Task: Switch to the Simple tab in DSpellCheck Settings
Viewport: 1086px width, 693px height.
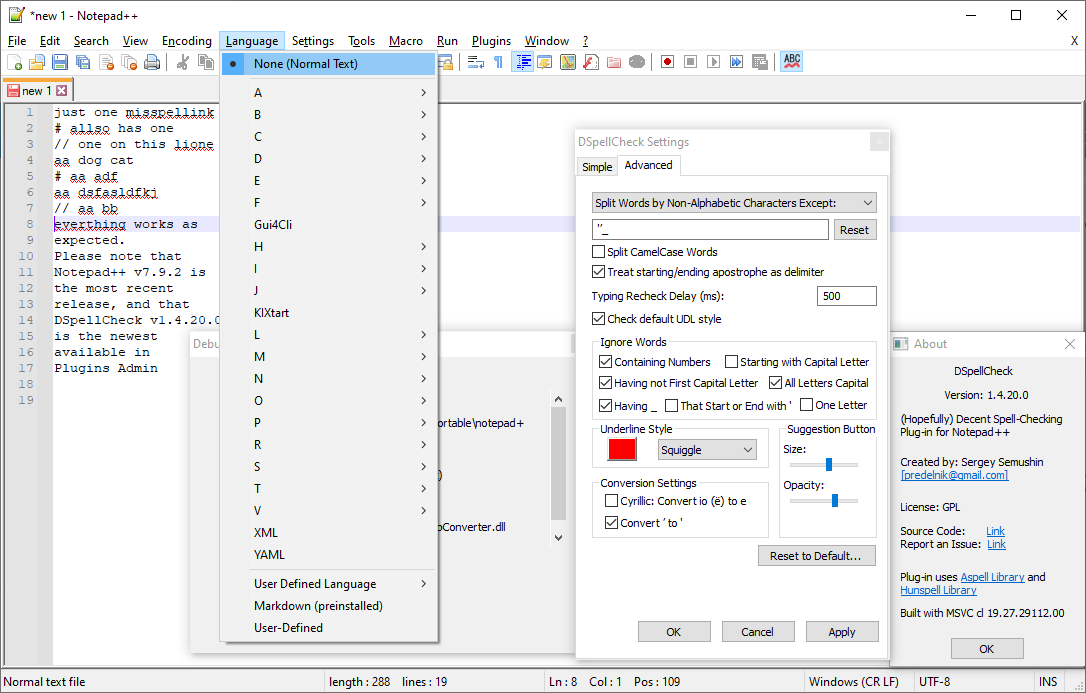Action: point(597,166)
